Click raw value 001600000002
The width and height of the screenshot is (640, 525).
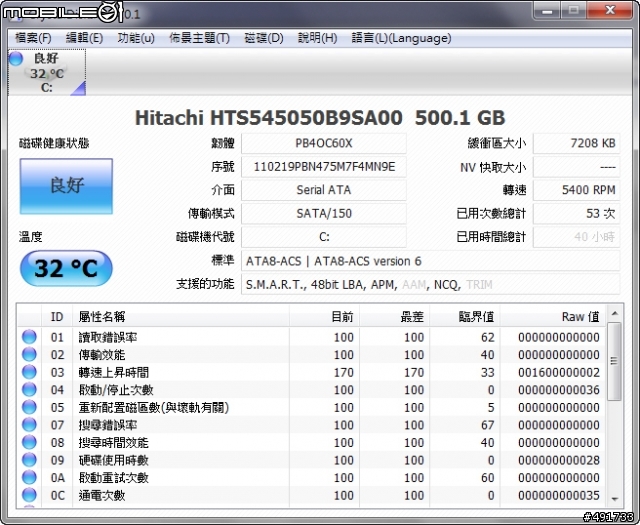(x=559, y=372)
